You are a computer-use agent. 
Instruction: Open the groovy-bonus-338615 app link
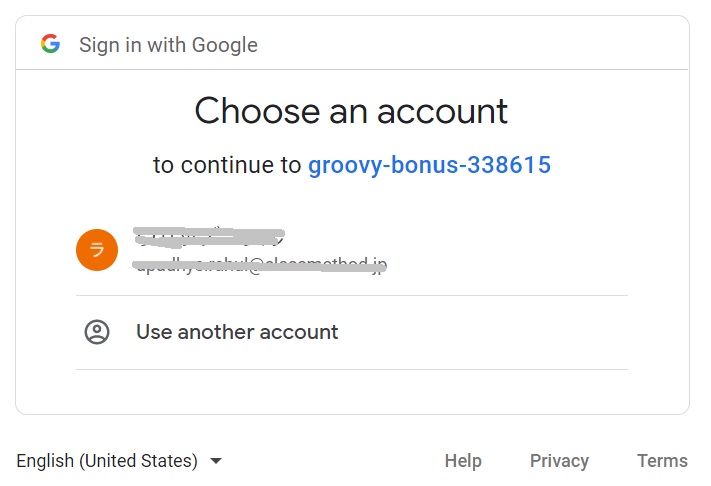point(429,165)
